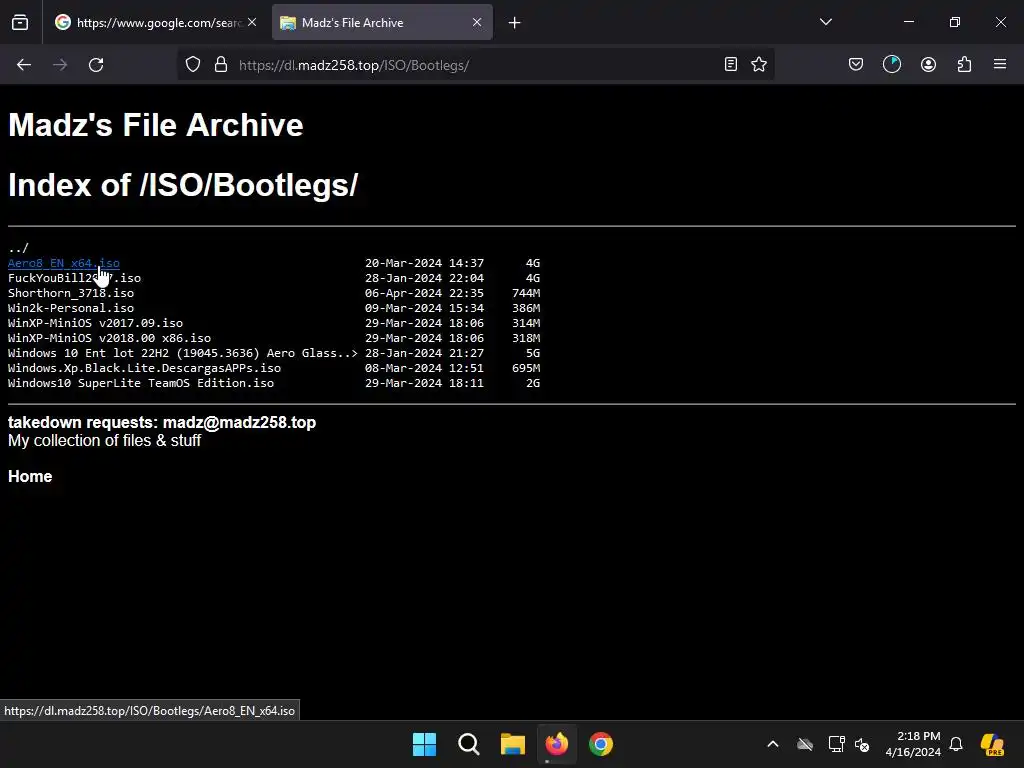Click muted volume tray icon
Screen dimensions: 1024x768
click(x=862, y=744)
